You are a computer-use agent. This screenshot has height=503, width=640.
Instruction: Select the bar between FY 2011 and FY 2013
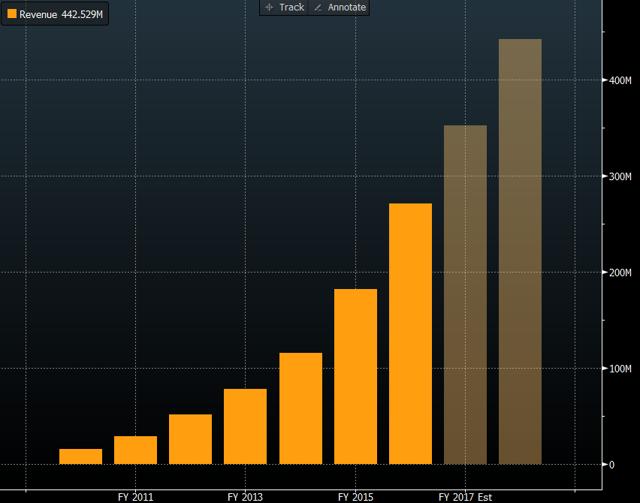tap(190, 439)
